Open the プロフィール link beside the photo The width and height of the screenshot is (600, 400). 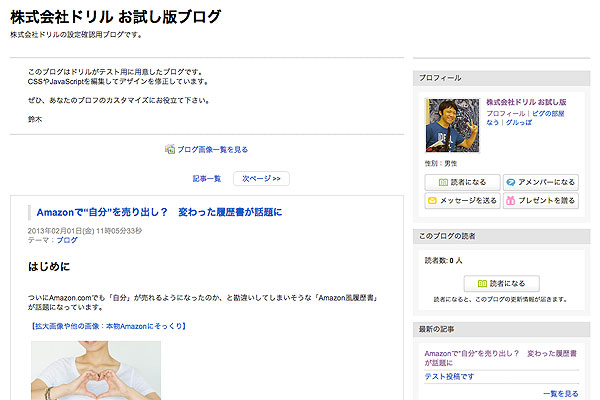coord(505,114)
